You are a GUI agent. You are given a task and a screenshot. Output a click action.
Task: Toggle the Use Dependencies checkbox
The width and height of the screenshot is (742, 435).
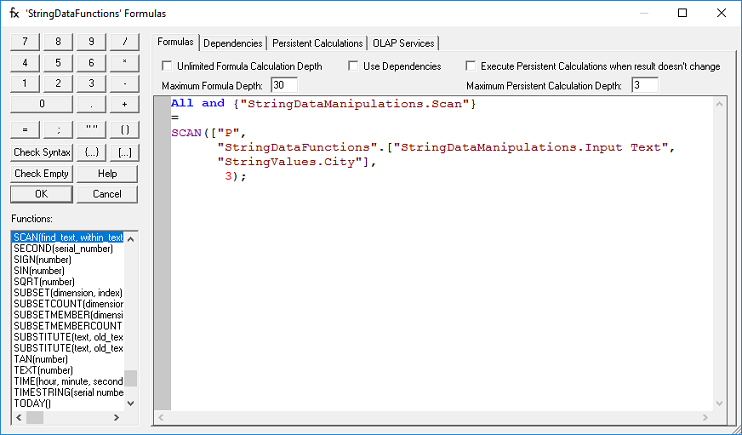(x=353, y=66)
